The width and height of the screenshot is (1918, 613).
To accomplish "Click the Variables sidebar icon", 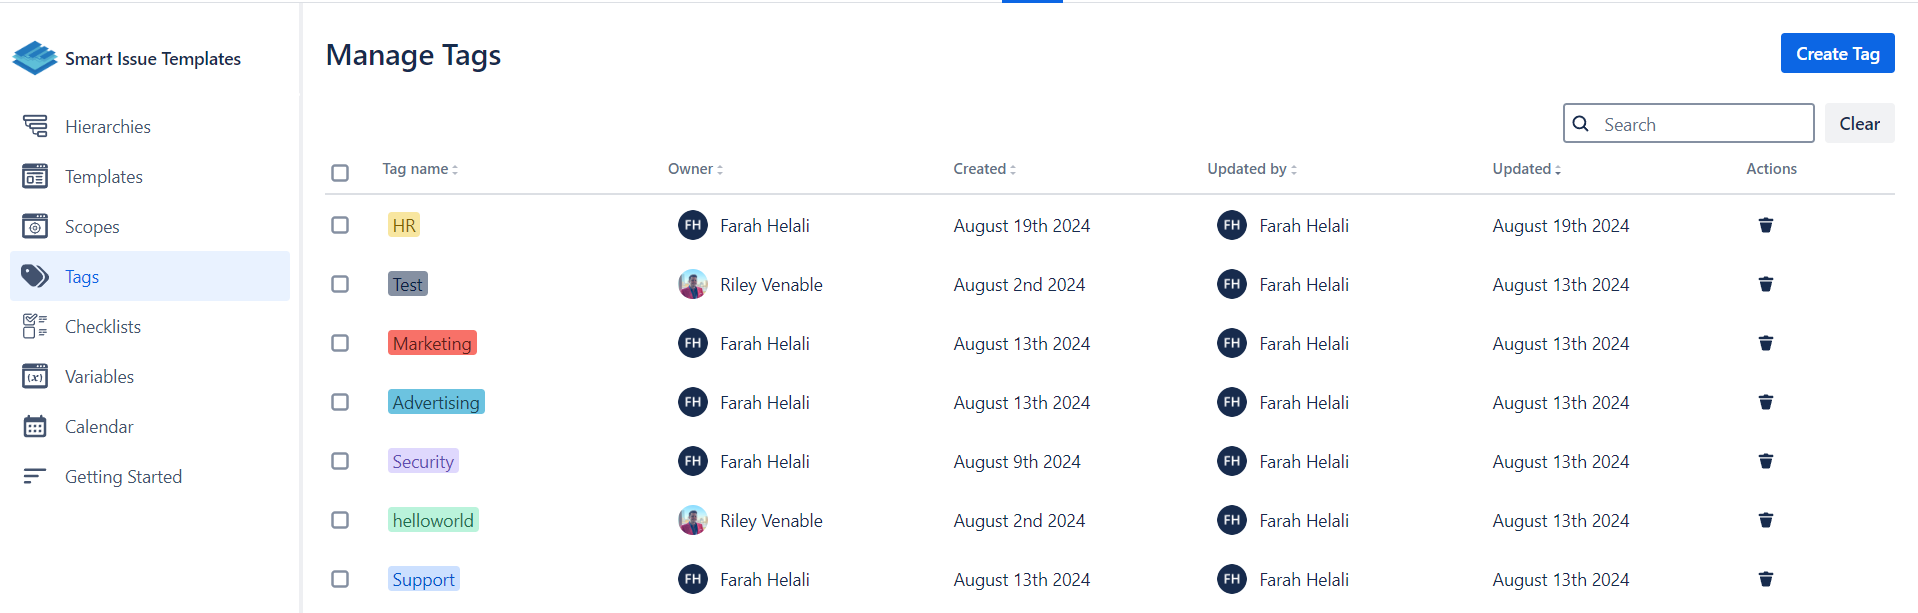I will (x=35, y=376).
